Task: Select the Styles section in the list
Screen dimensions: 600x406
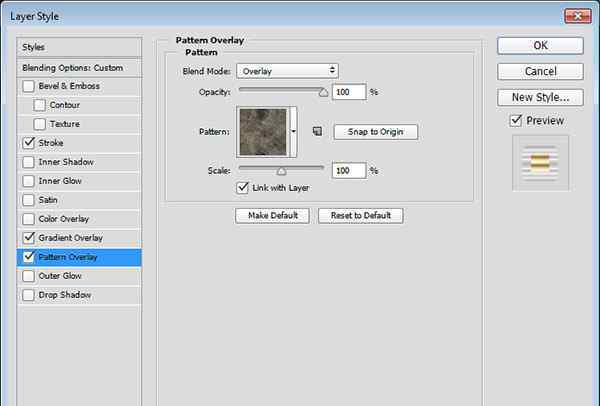Action: point(79,47)
